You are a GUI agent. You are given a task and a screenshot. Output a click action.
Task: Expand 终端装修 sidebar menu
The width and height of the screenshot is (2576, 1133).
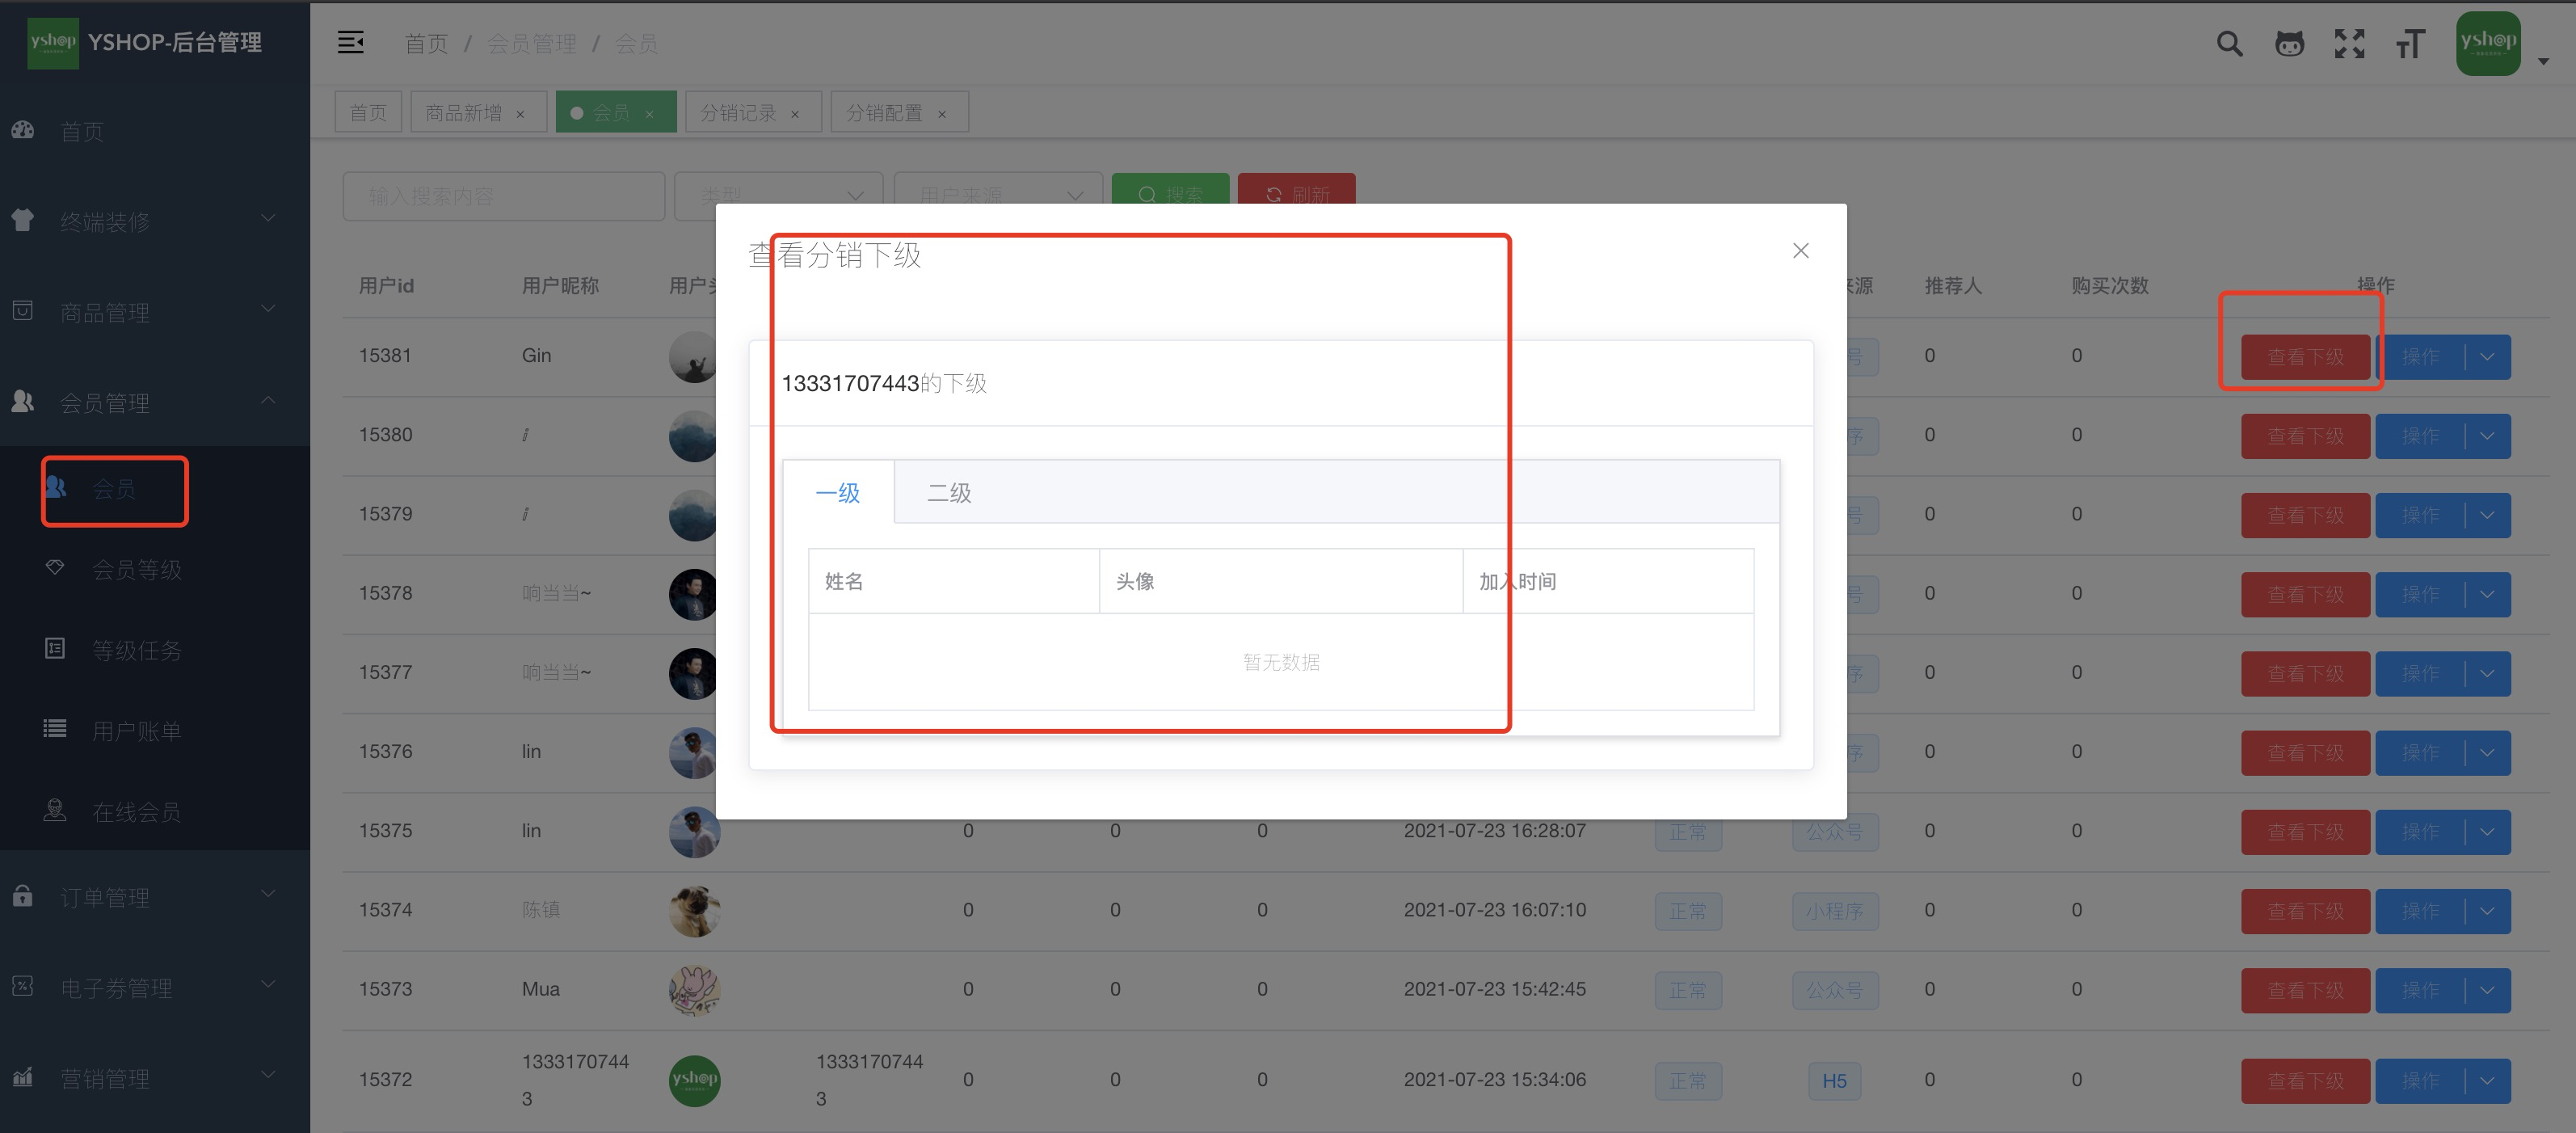tap(155, 221)
